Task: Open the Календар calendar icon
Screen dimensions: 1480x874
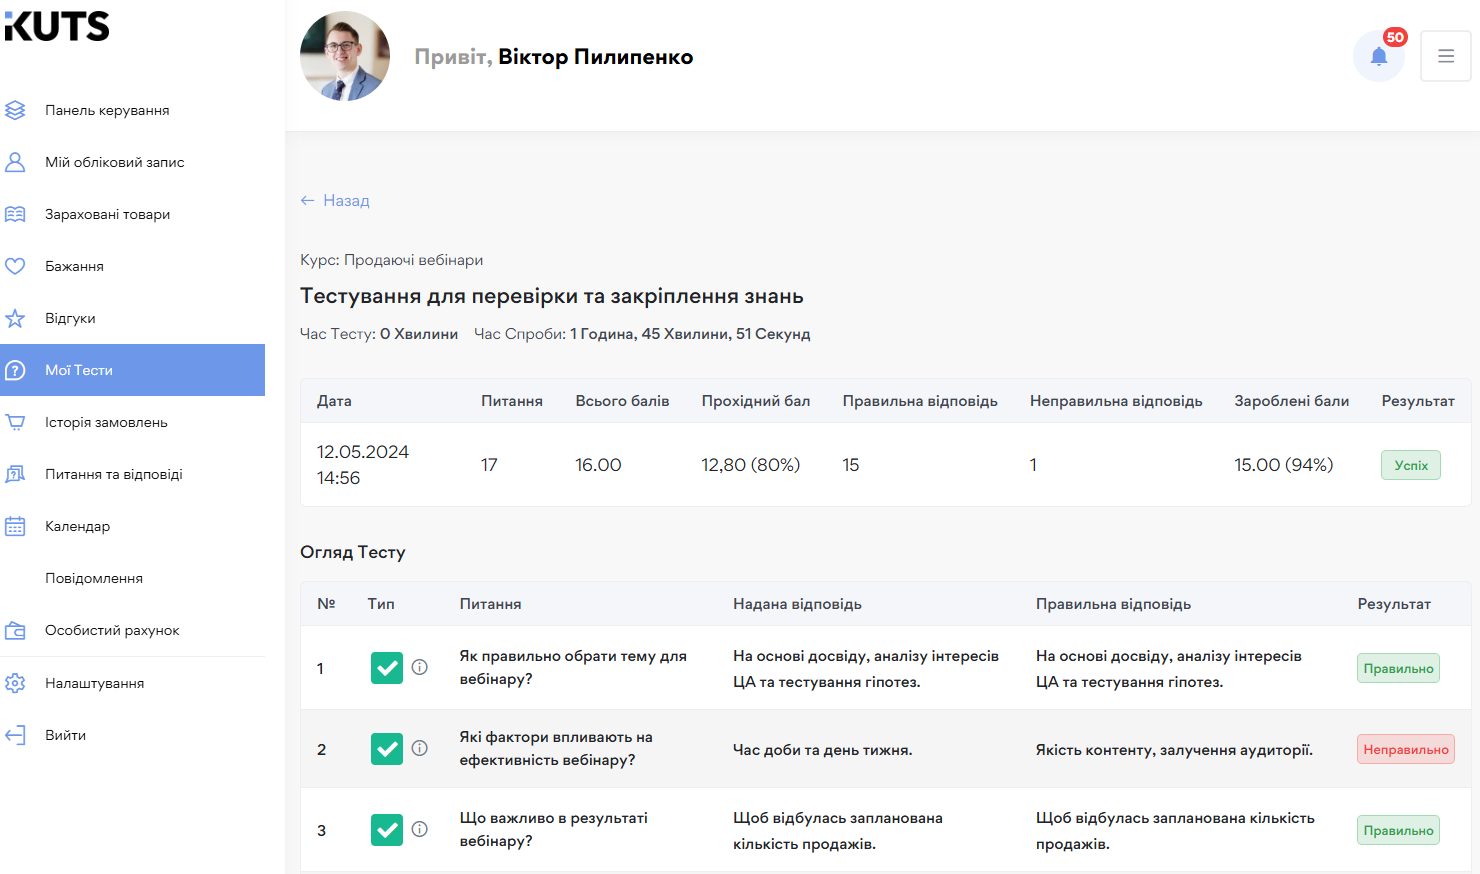Action: (14, 525)
